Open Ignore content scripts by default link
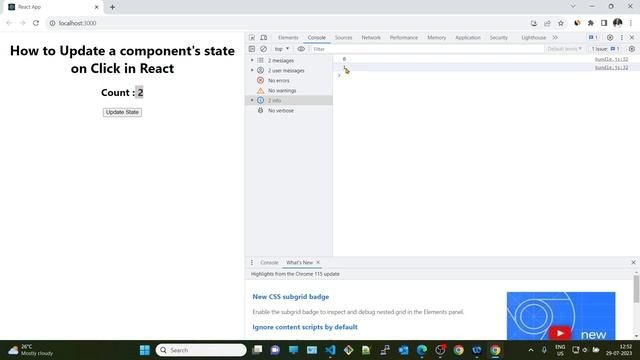The height and width of the screenshot is (360, 640). (305, 327)
